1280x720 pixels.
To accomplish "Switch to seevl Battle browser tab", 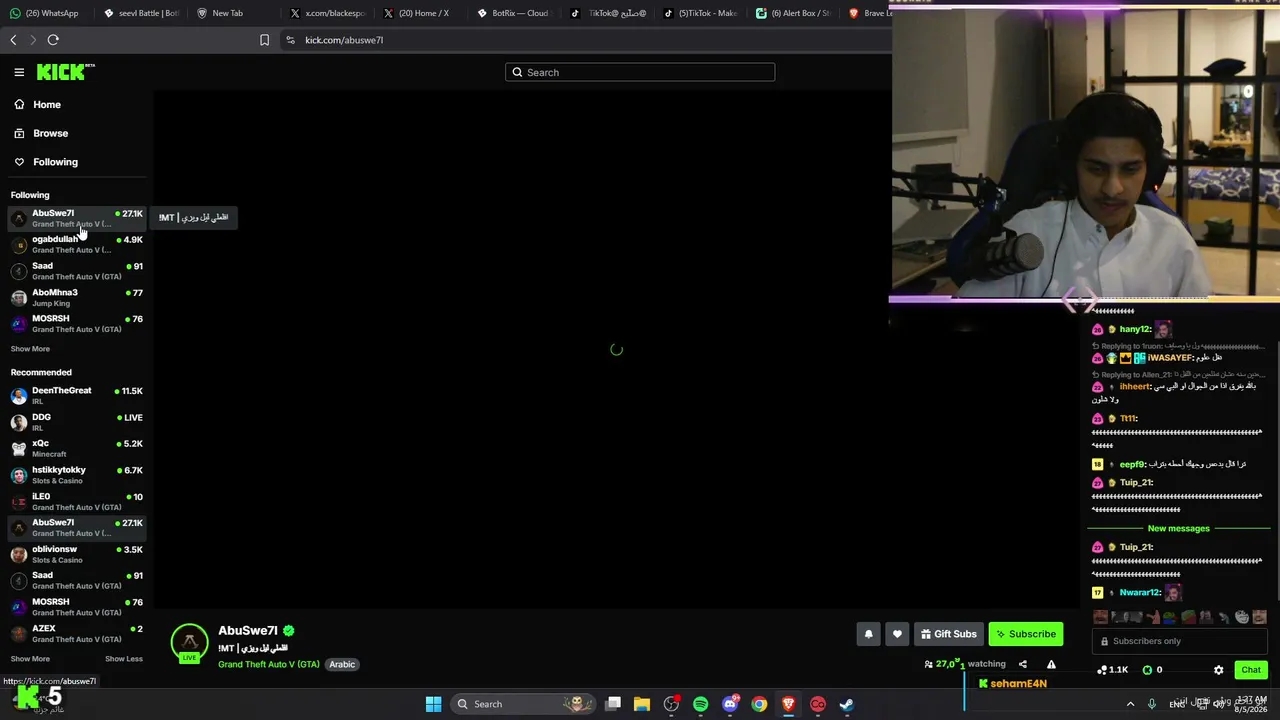I will [x=140, y=13].
